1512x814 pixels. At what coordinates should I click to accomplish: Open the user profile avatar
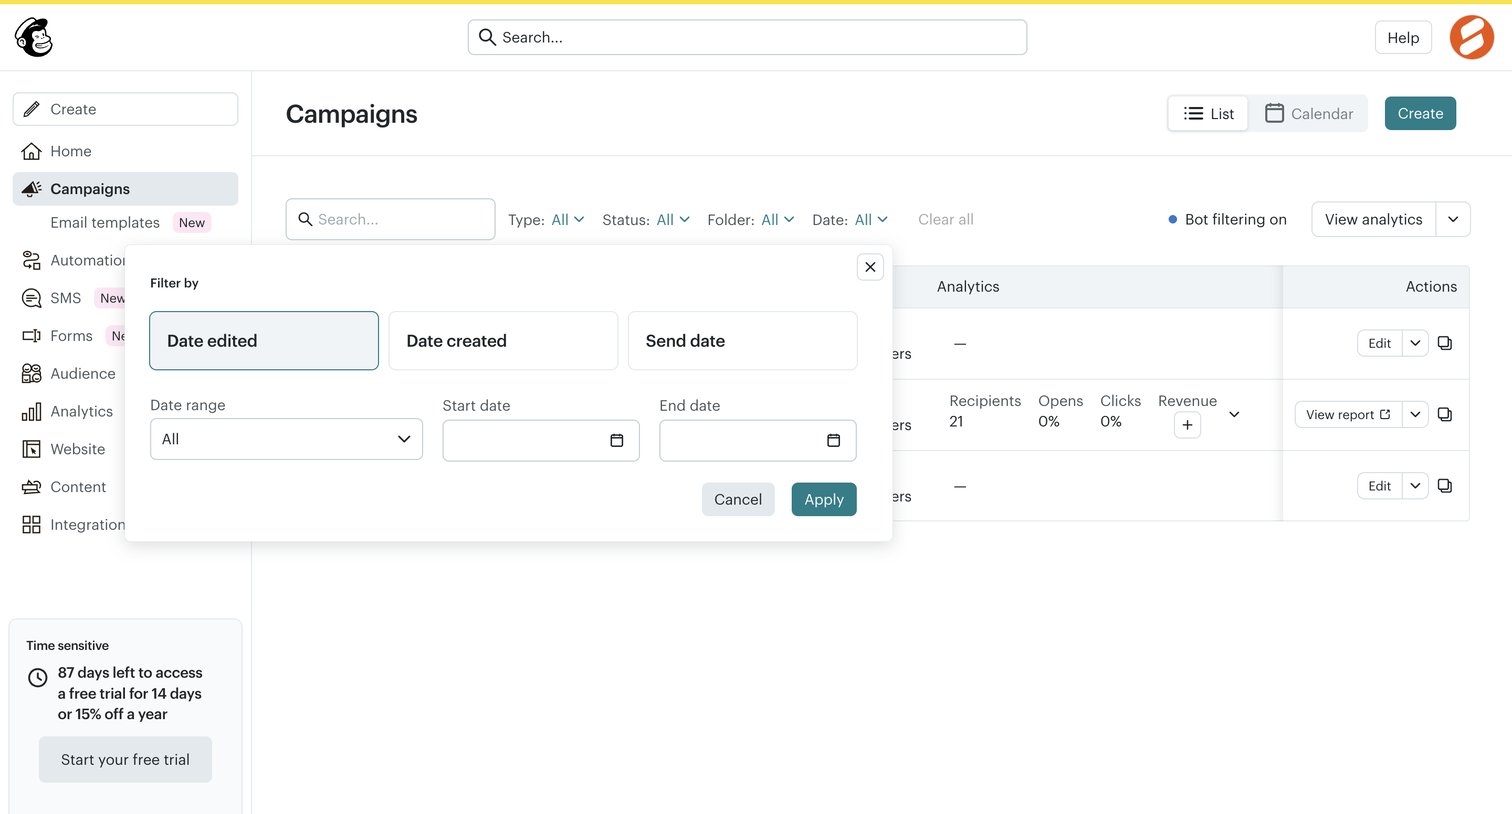(x=1472, y=37)
